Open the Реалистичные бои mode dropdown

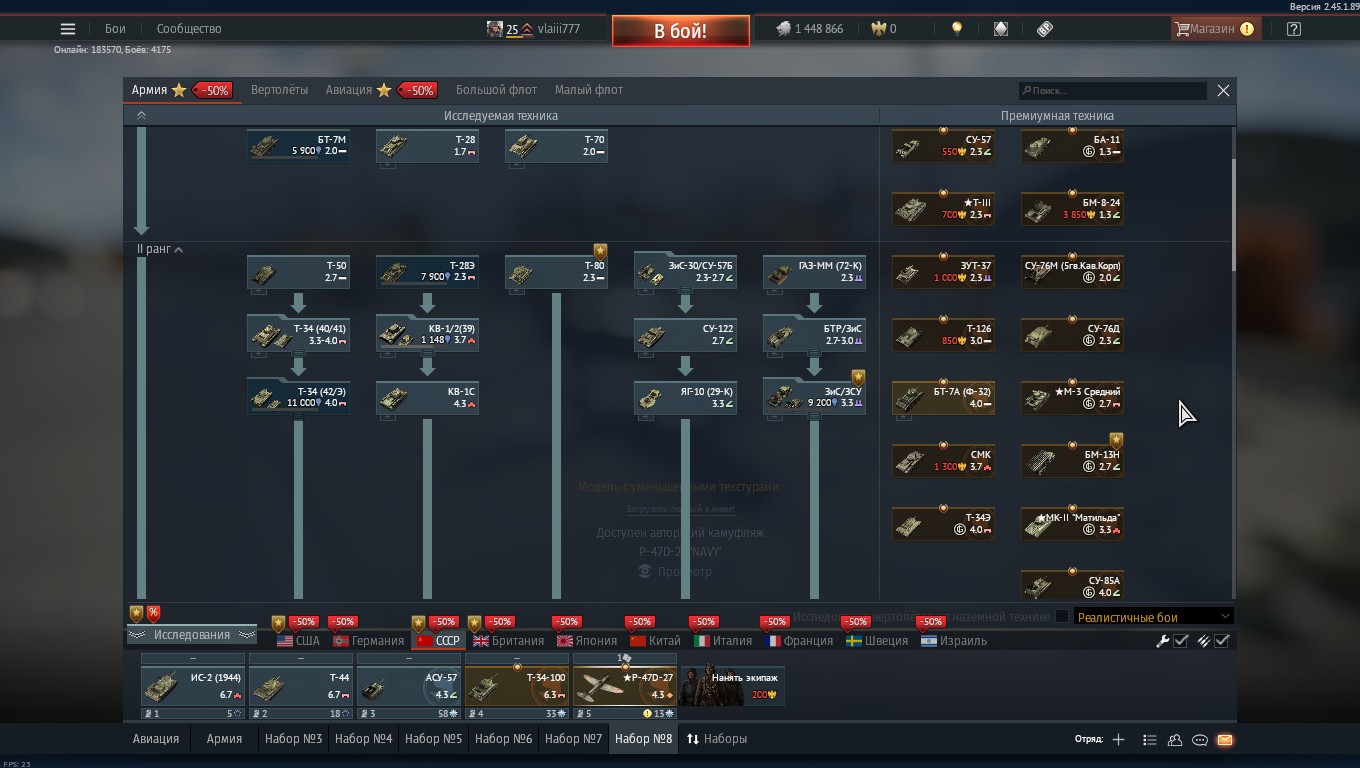tap(1153, 617)
